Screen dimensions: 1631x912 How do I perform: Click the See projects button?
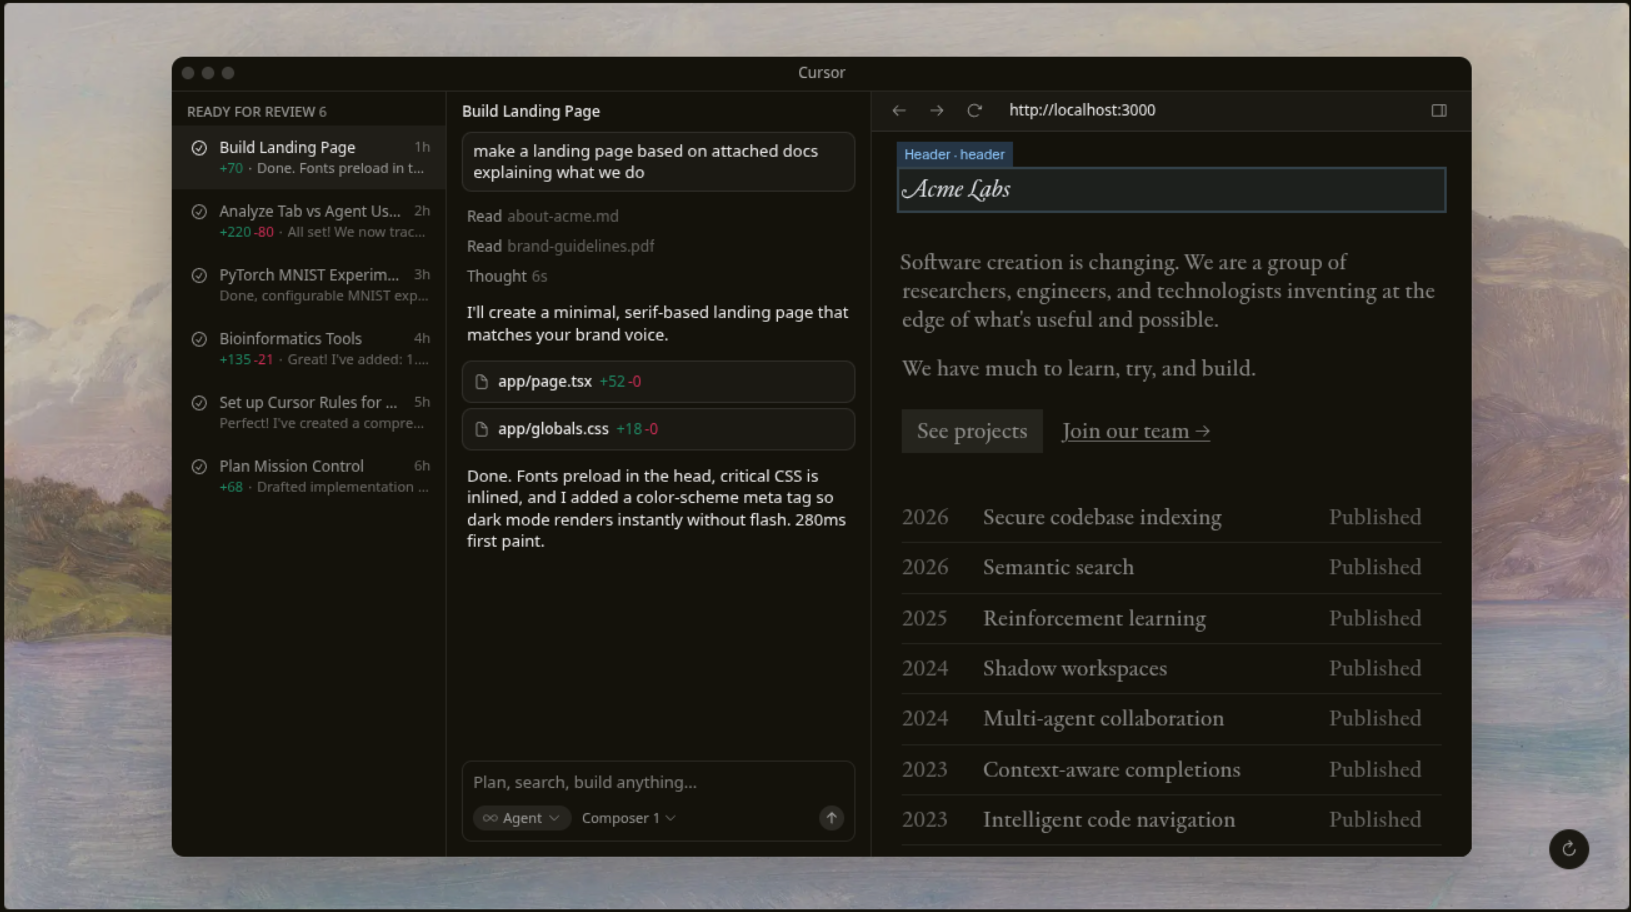click(971, 431)
